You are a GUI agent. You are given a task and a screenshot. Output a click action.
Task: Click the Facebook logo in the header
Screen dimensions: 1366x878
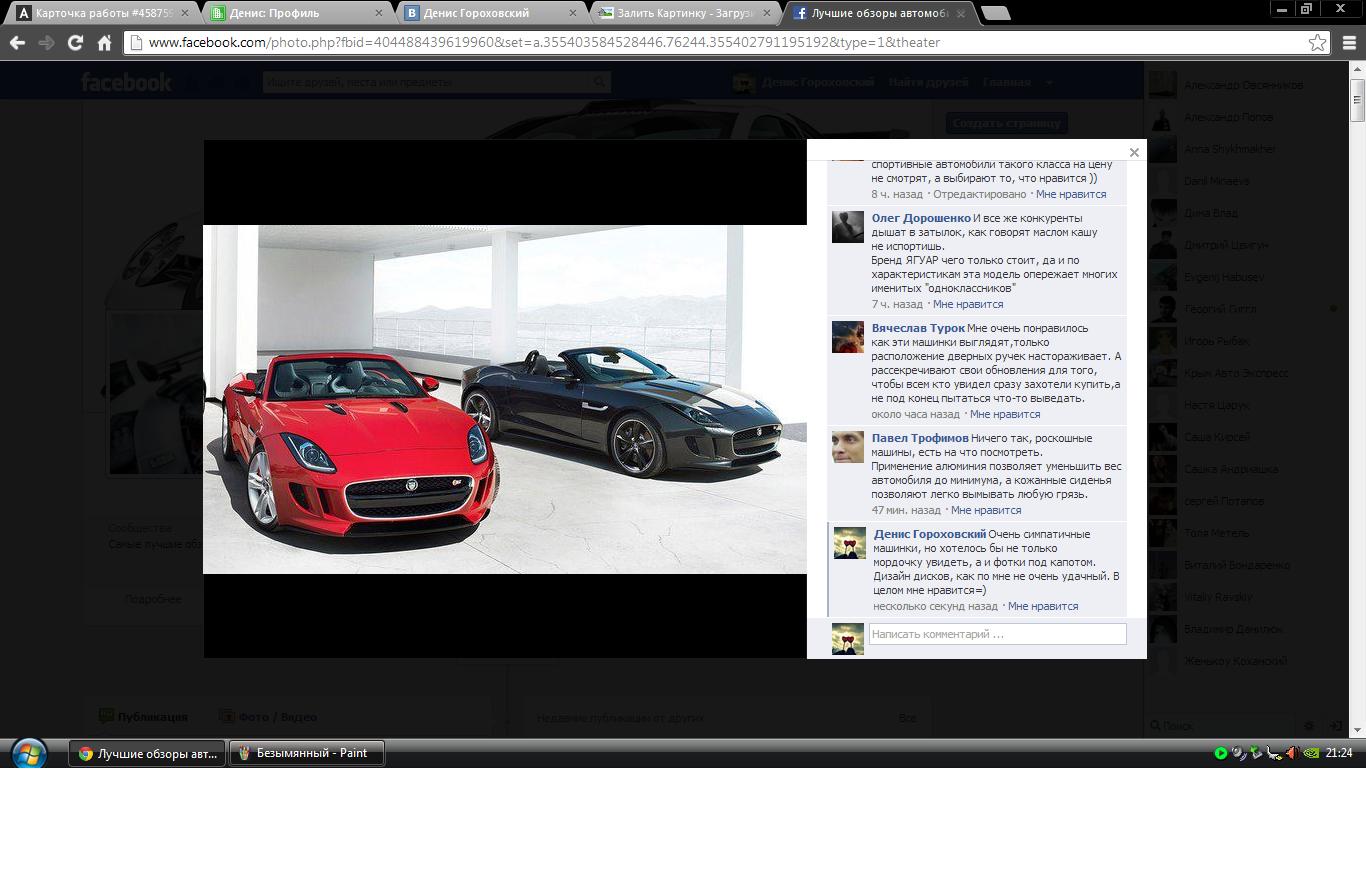click(126, 82)
